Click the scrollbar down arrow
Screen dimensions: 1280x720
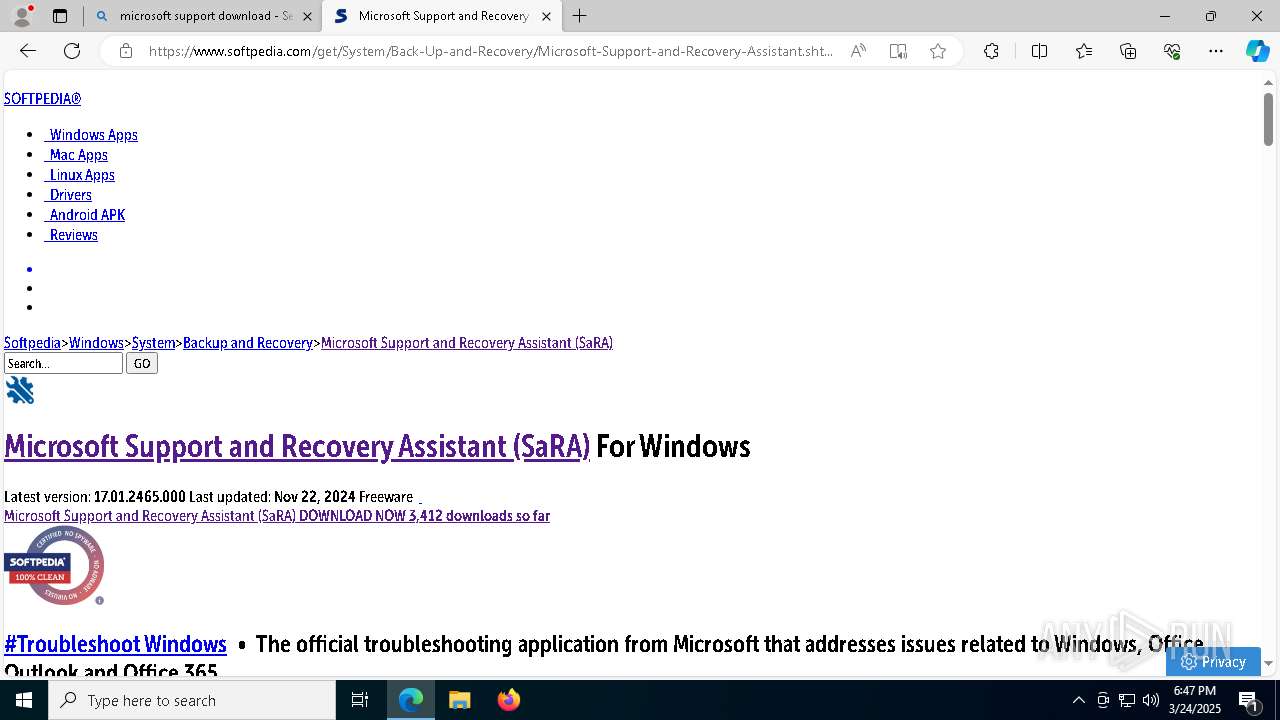(x=1268, y=663)
